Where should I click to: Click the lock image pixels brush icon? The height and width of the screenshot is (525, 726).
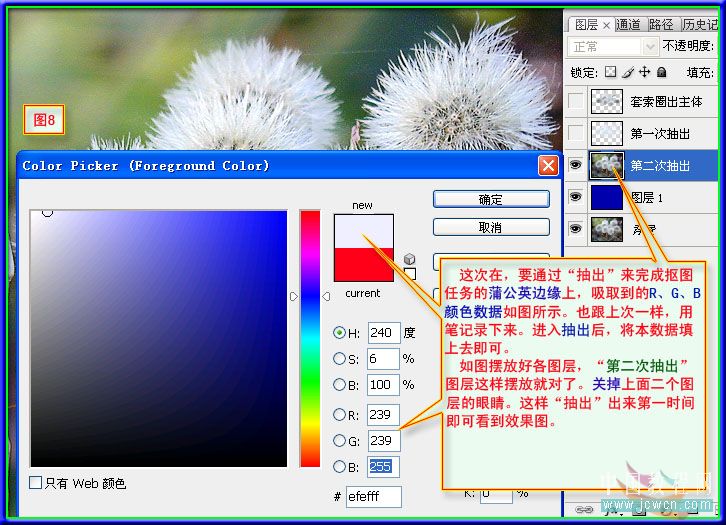pyautogui.click(x=628, y=72)
